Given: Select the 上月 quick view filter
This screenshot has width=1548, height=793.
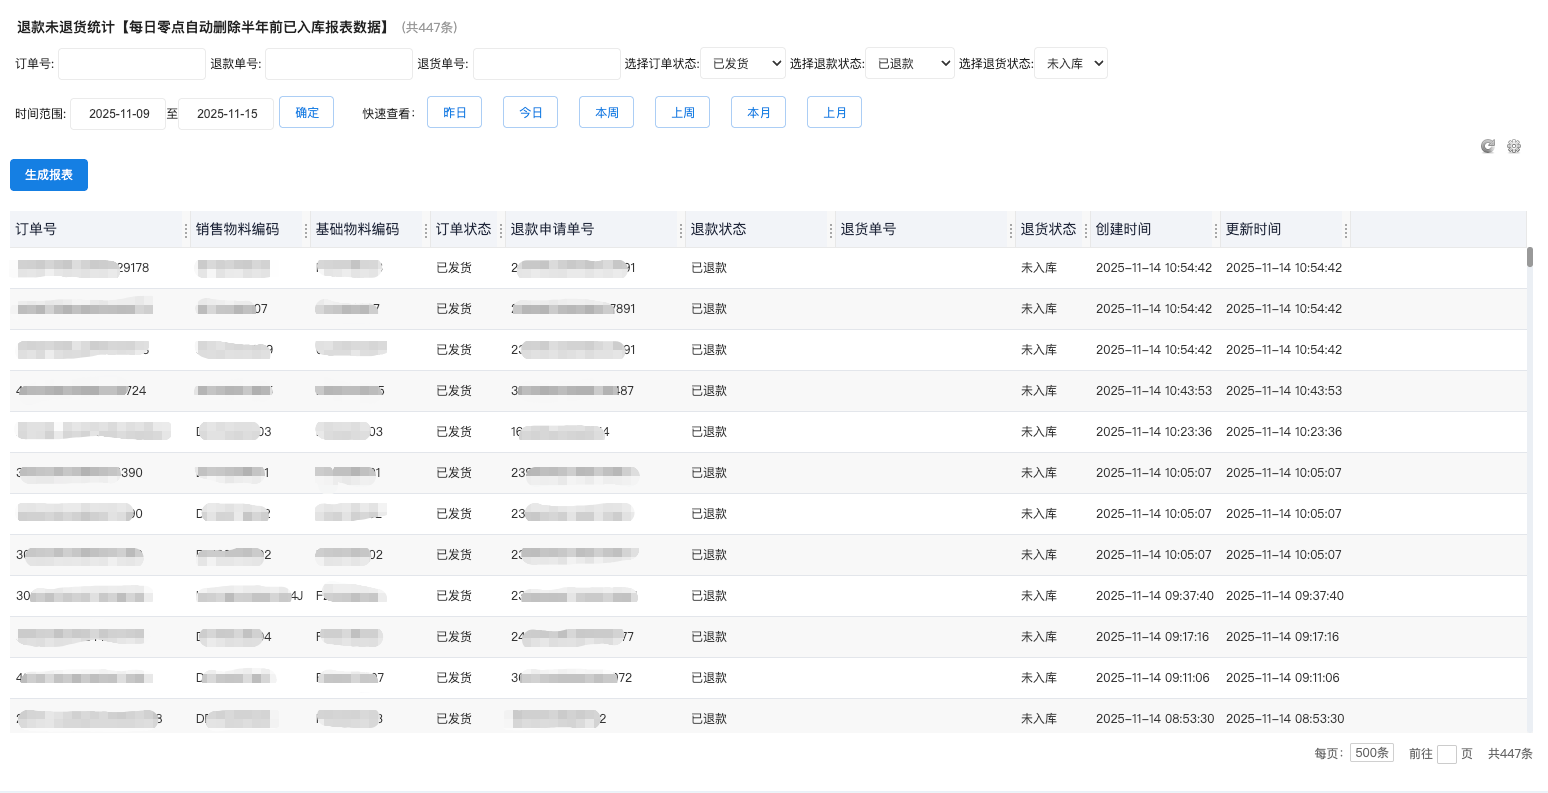Looking at the screenshot, I should click(834, 113).
